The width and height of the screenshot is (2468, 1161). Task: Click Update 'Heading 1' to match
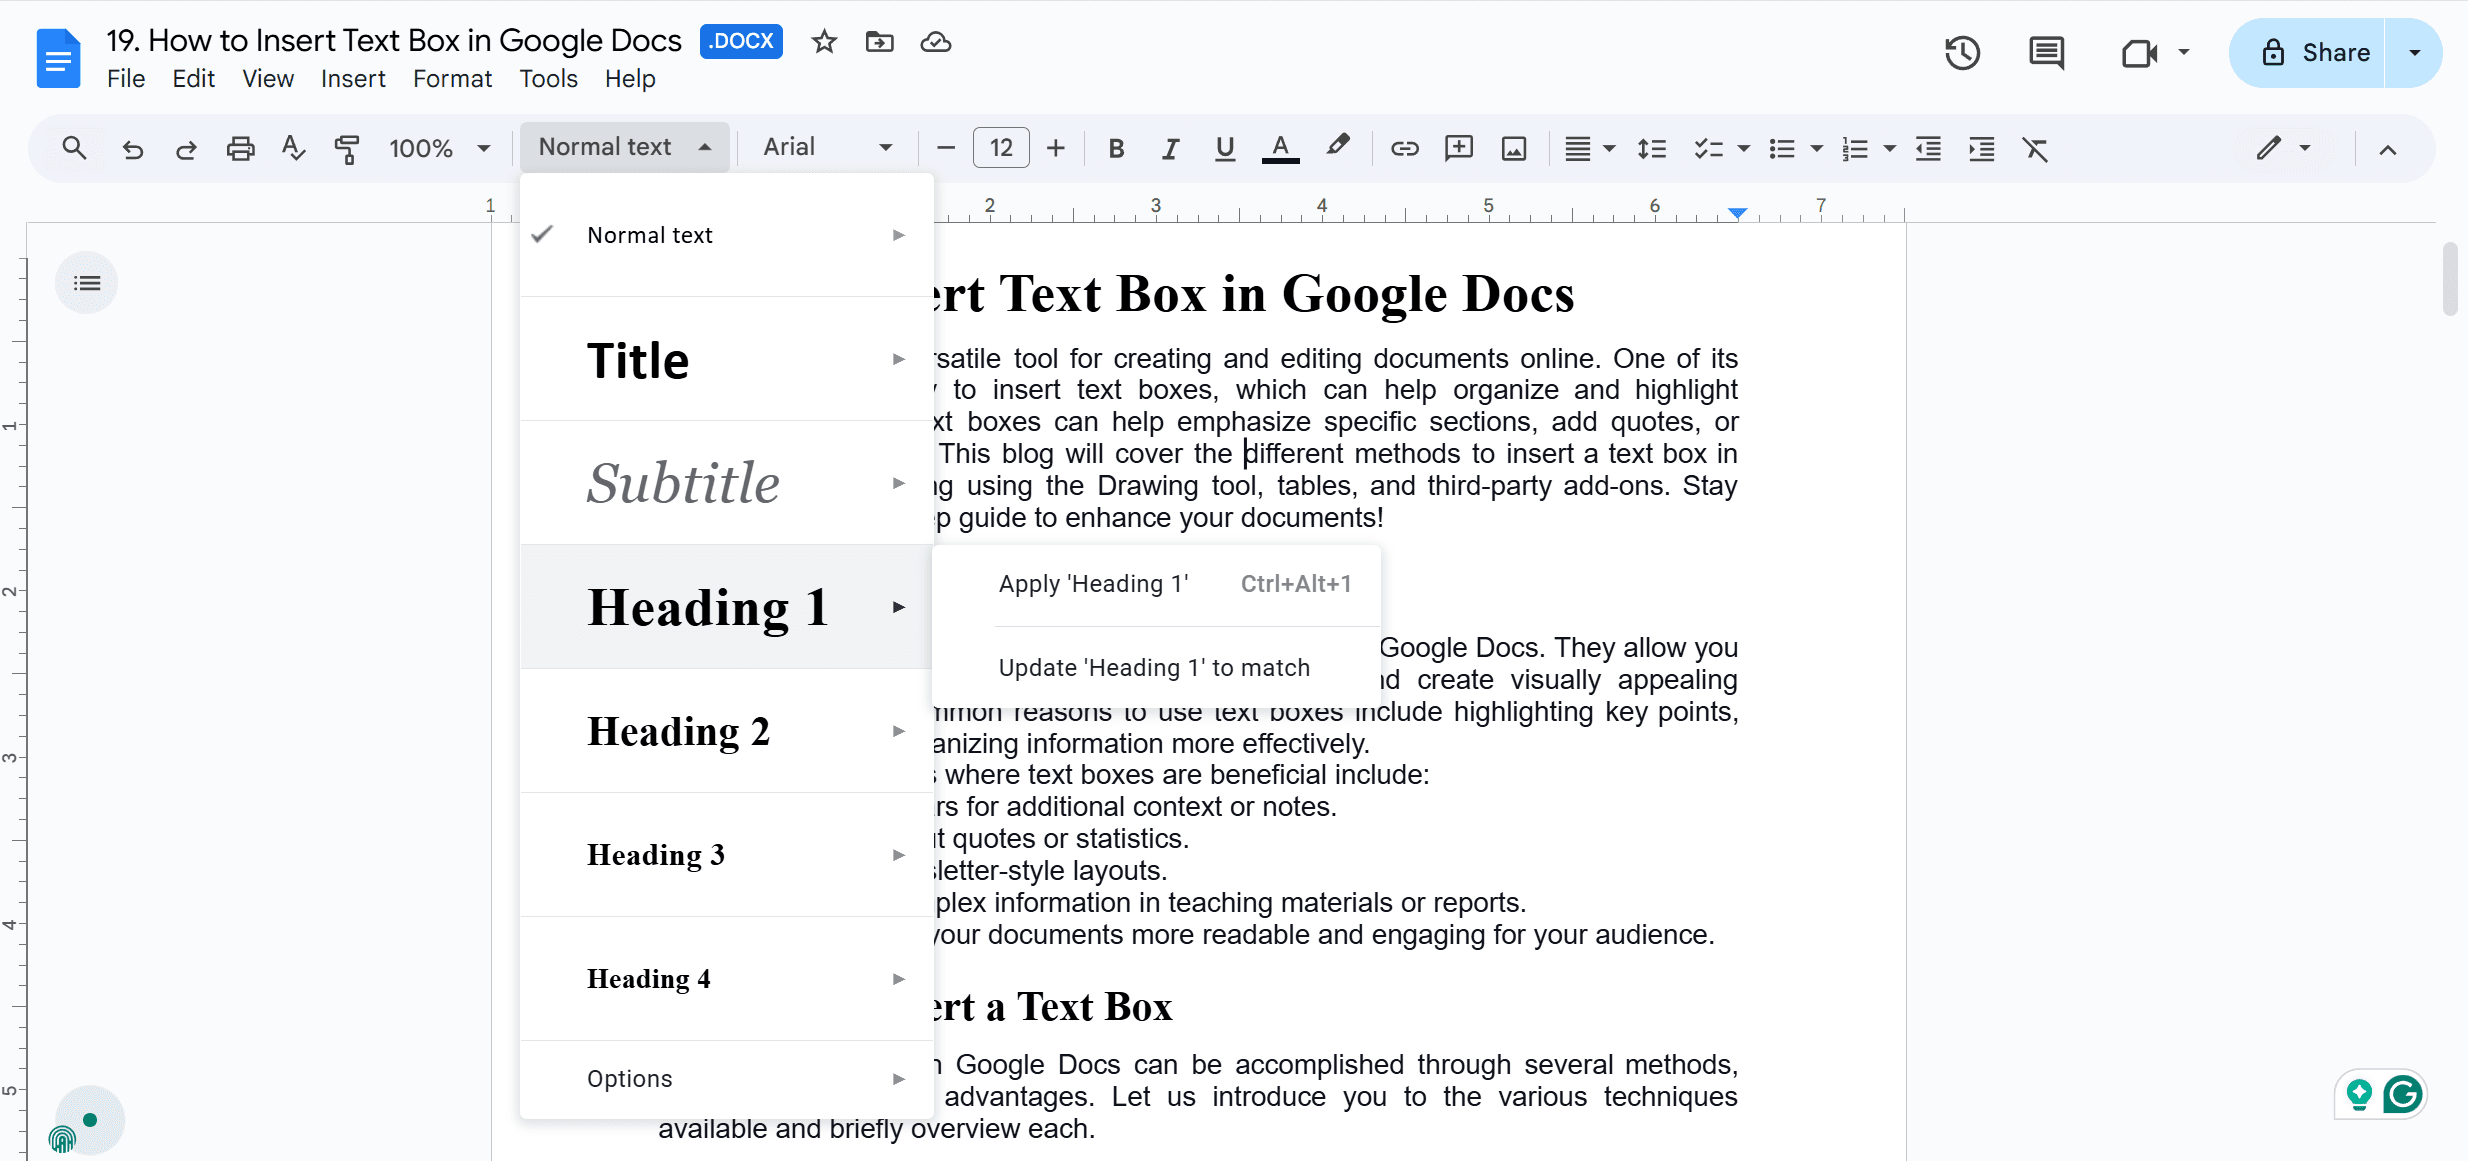point(1157,668)
